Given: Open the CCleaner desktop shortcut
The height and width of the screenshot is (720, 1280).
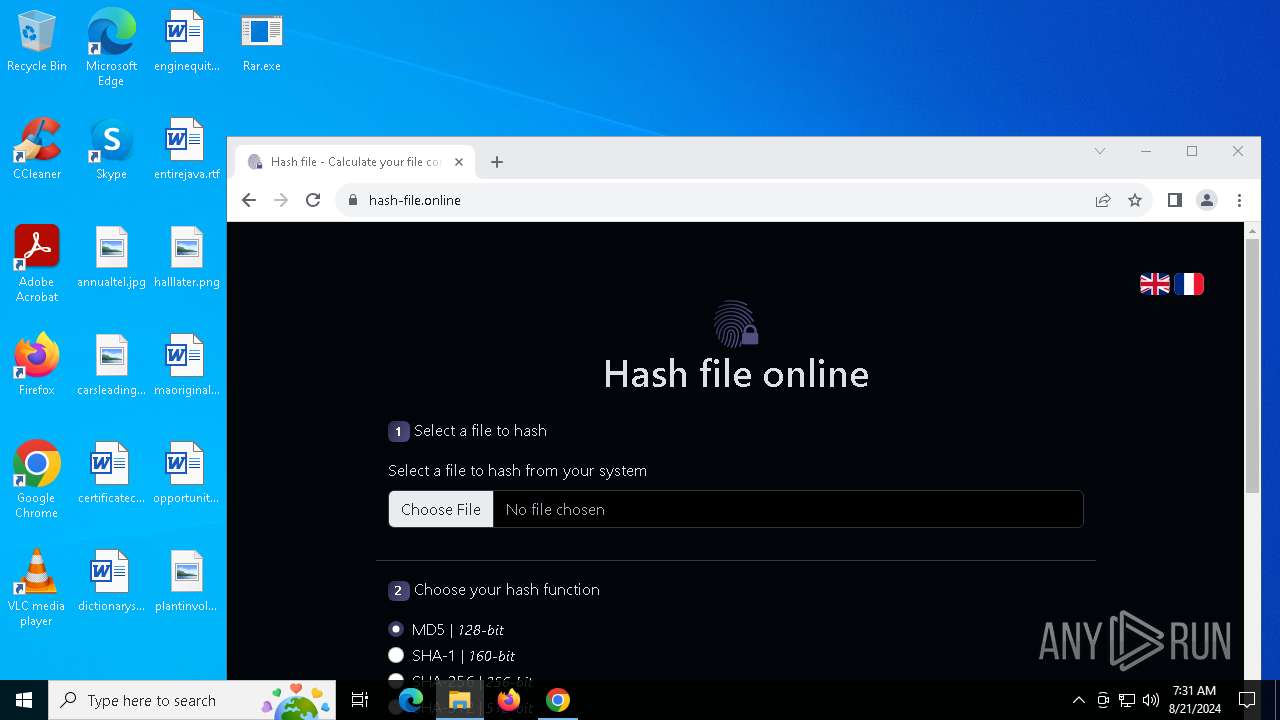Looking at the screenshot, I should click(x=37, y=150).
